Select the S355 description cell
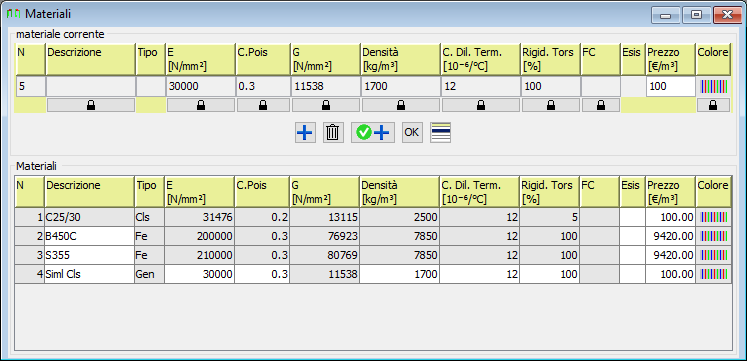Screen dimensions: 747x361 [x=90, y=255]
